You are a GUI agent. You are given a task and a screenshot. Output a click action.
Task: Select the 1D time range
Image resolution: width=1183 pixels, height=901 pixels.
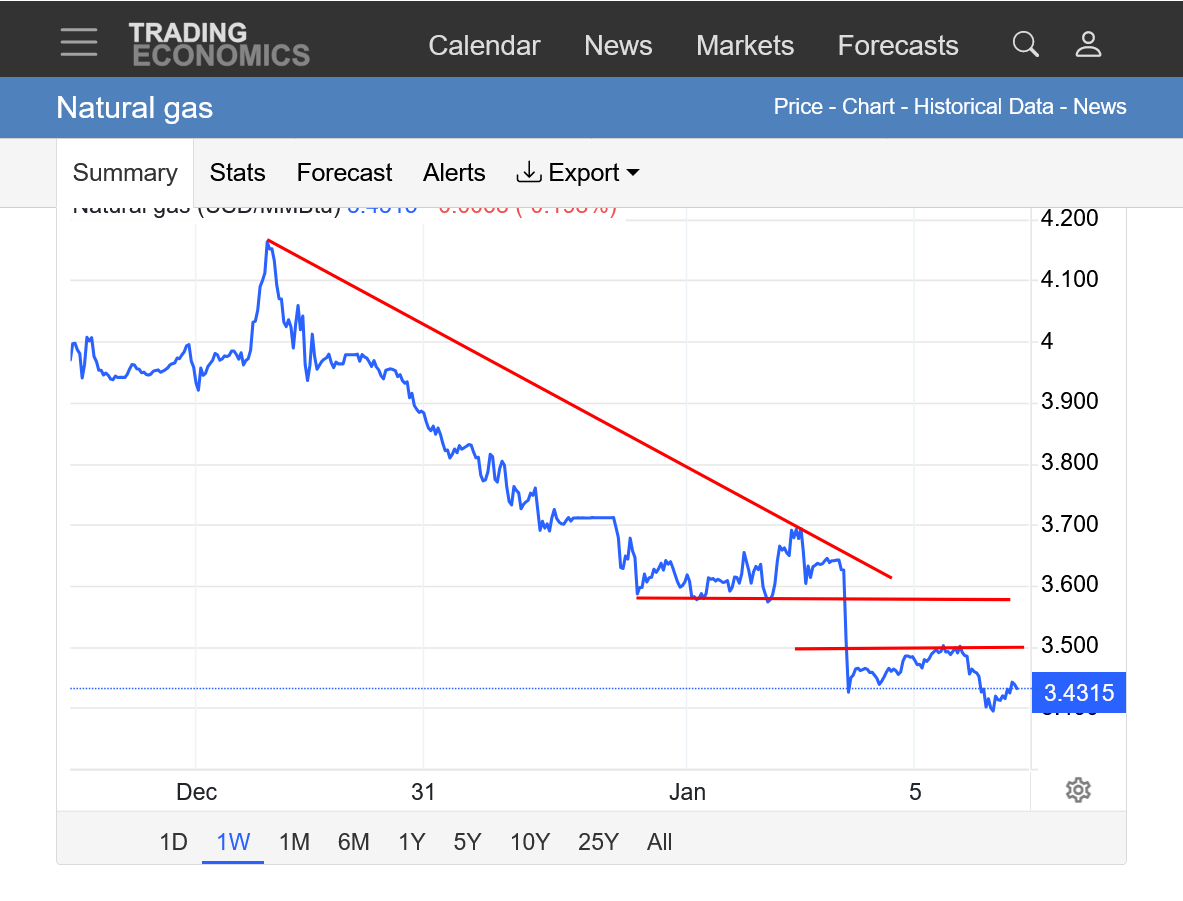click(173, 842)
